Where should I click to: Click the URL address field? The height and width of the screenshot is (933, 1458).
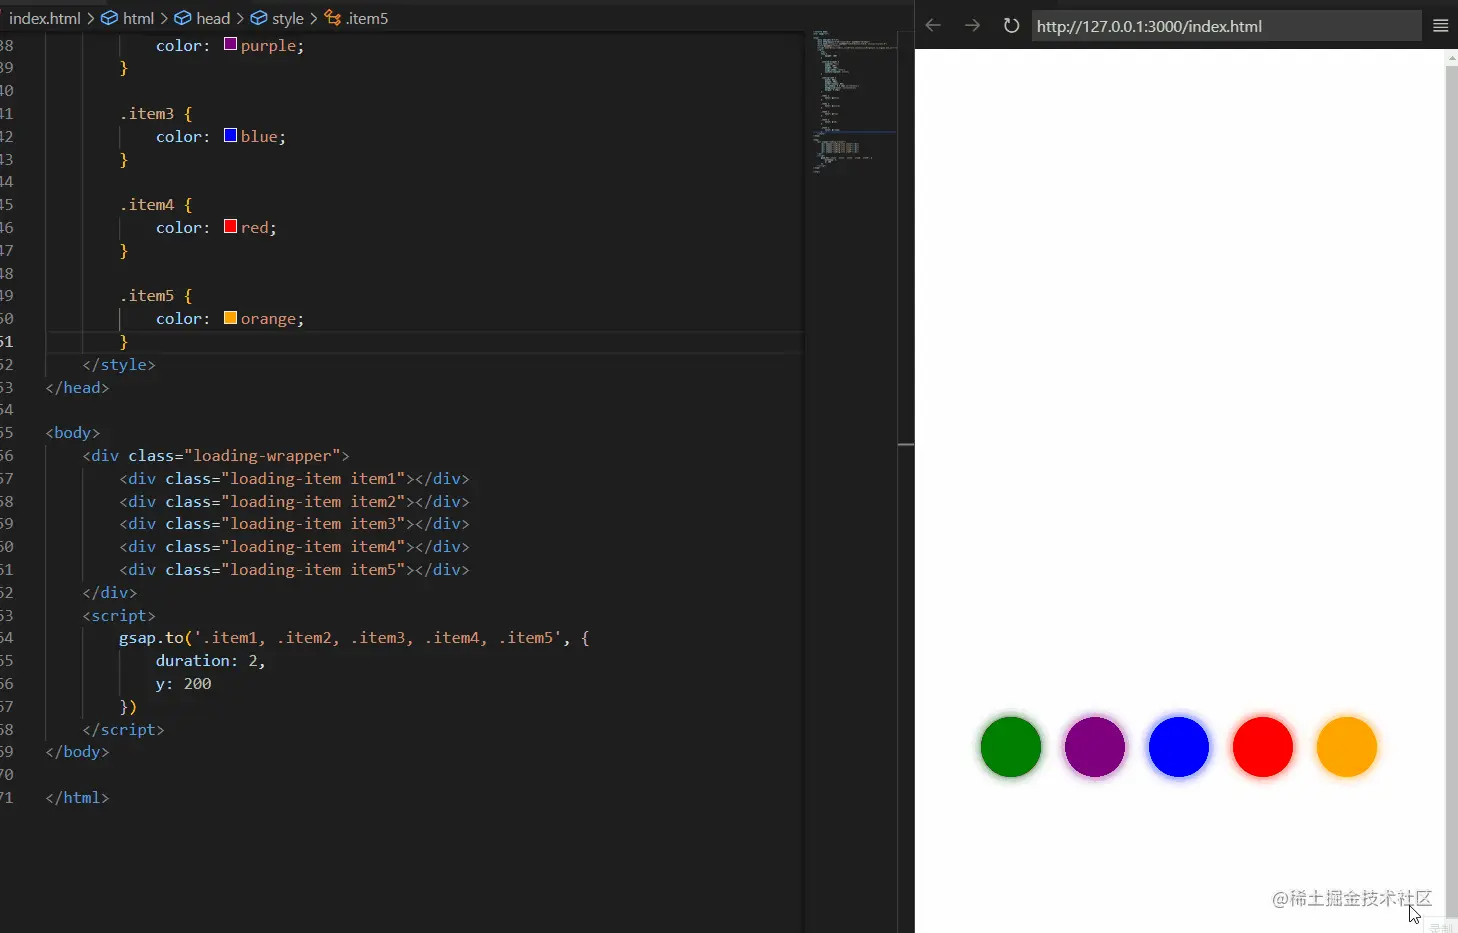1226,26
